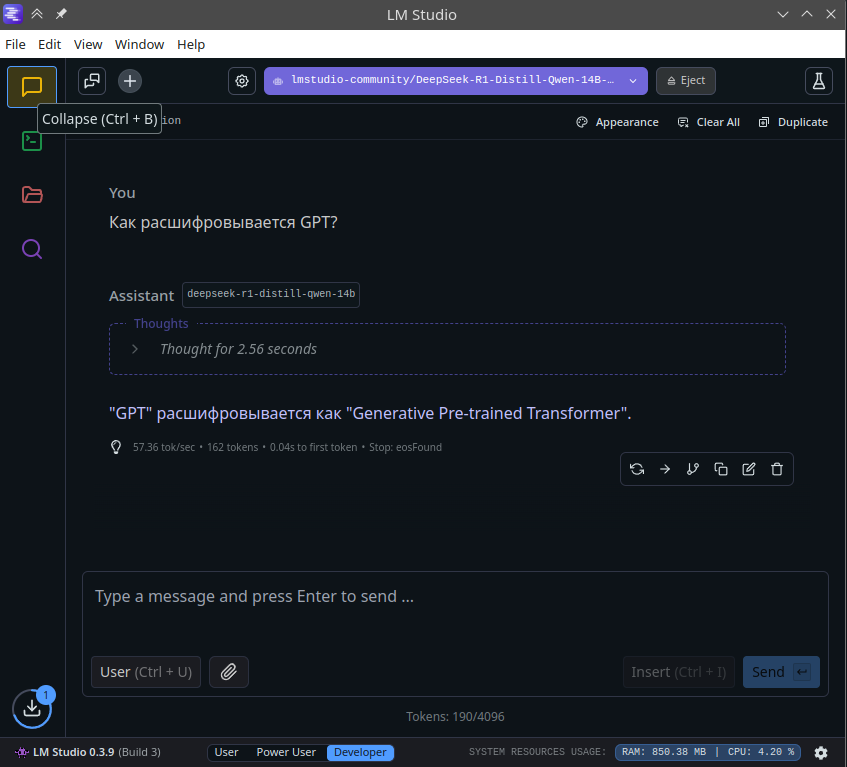
Task: Click the RAM and CPU usage indicator
Action: tap(708, 752)
